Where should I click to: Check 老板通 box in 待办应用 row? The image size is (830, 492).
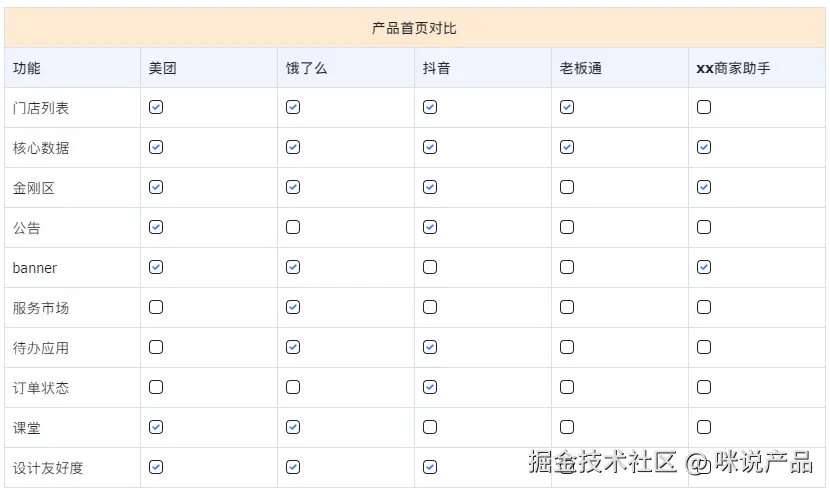(x=567, y=347)
